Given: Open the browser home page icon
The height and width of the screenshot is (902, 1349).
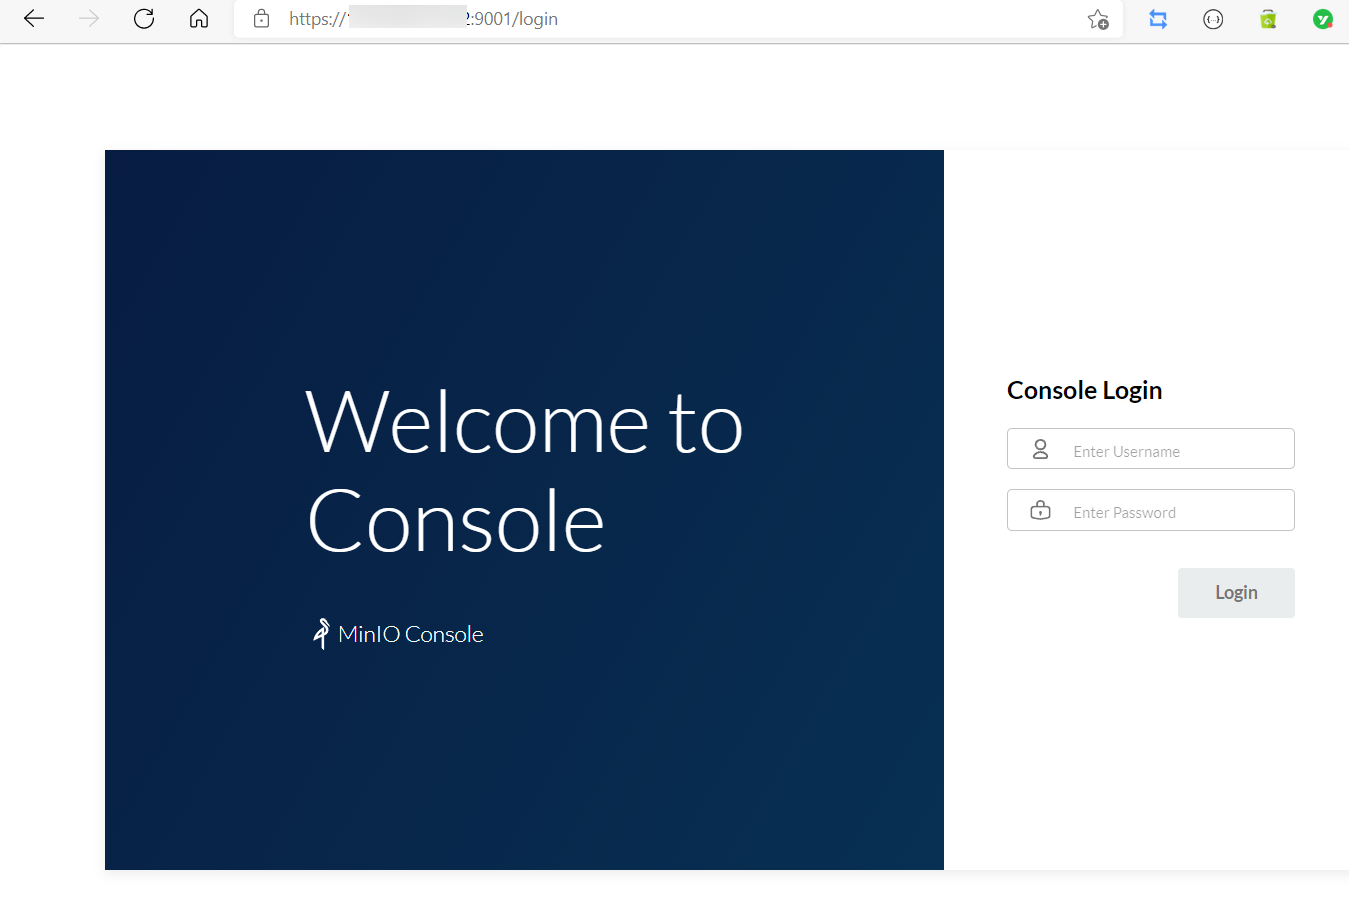Looking at the screenshot, I should pos(199,19).
